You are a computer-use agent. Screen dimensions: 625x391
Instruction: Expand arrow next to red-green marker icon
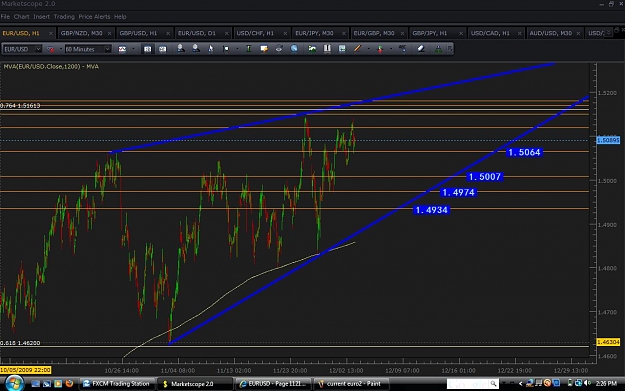(391, 49)
